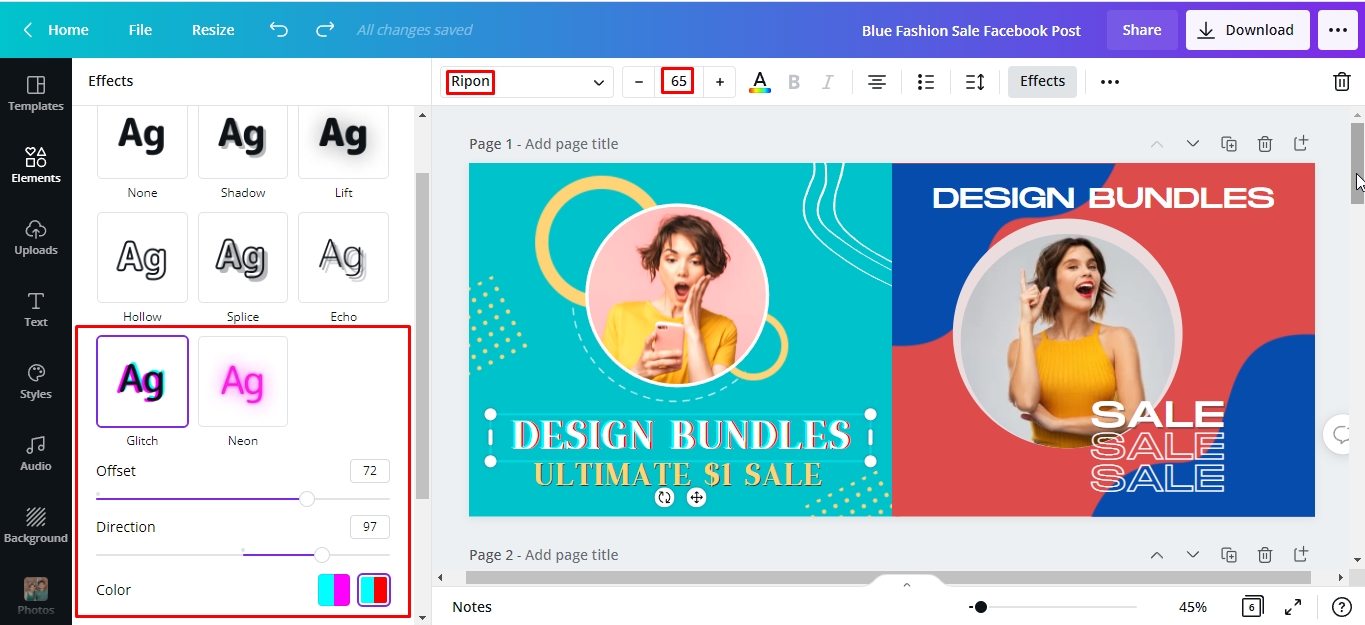
Task: Select the Lift text effect
Action: tap(343, 143)
